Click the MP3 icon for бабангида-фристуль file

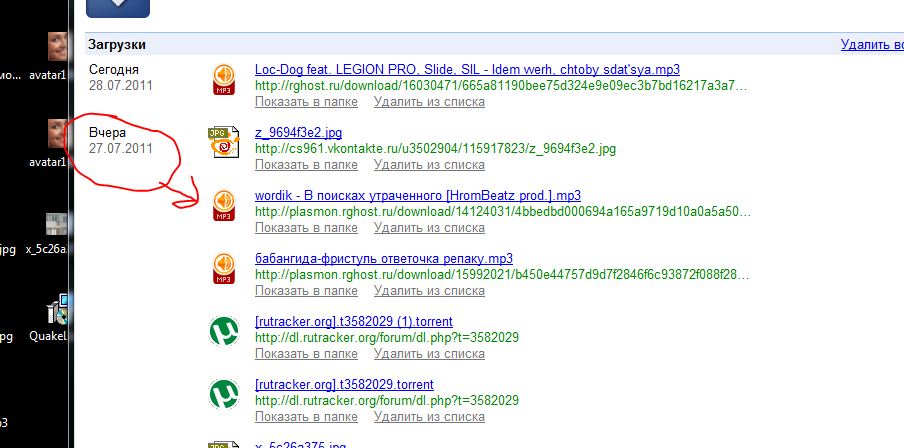click(223, 268)
